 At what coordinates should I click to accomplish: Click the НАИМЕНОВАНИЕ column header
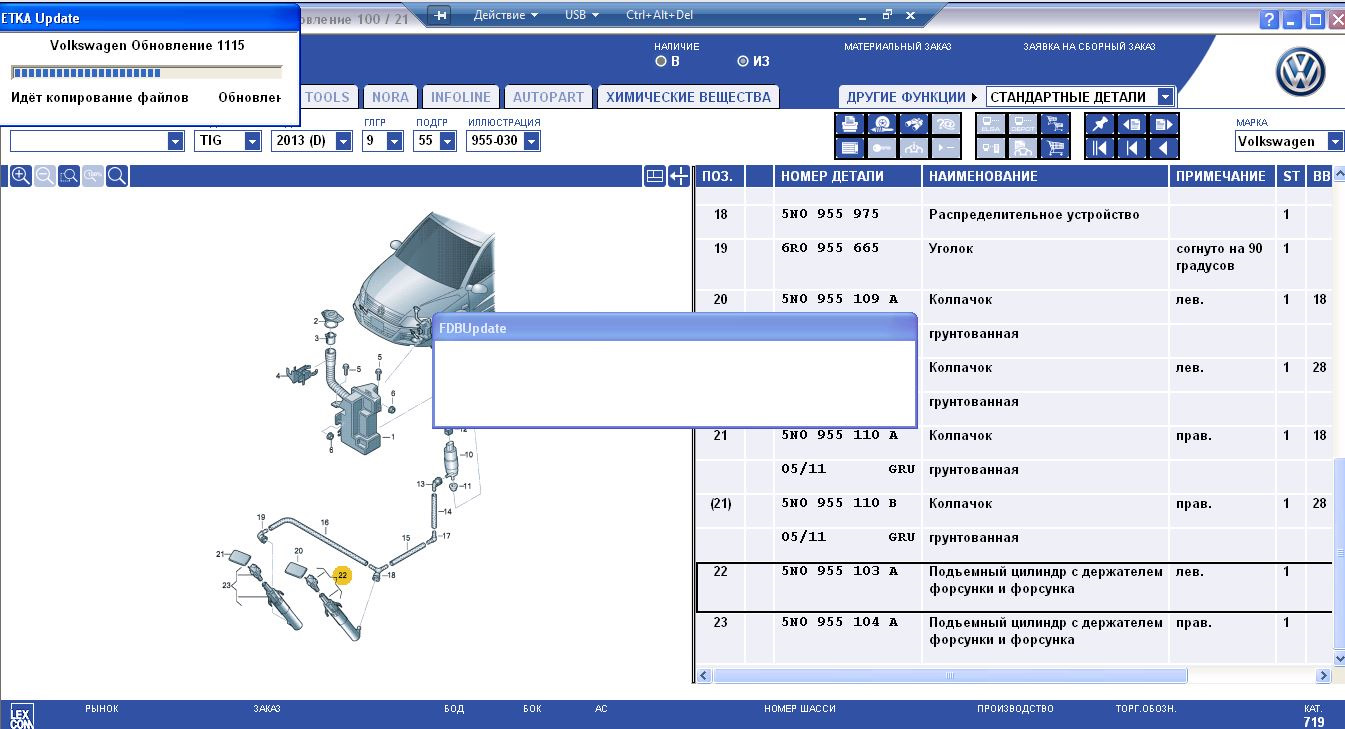[1045, 176]
